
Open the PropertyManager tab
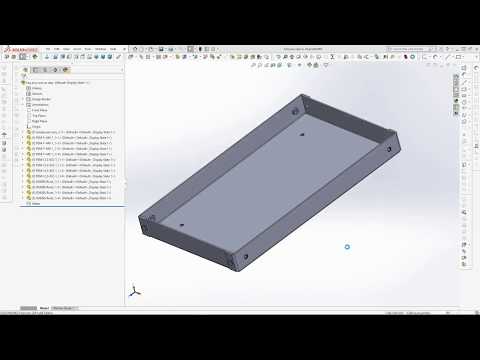tap(35, 70)
